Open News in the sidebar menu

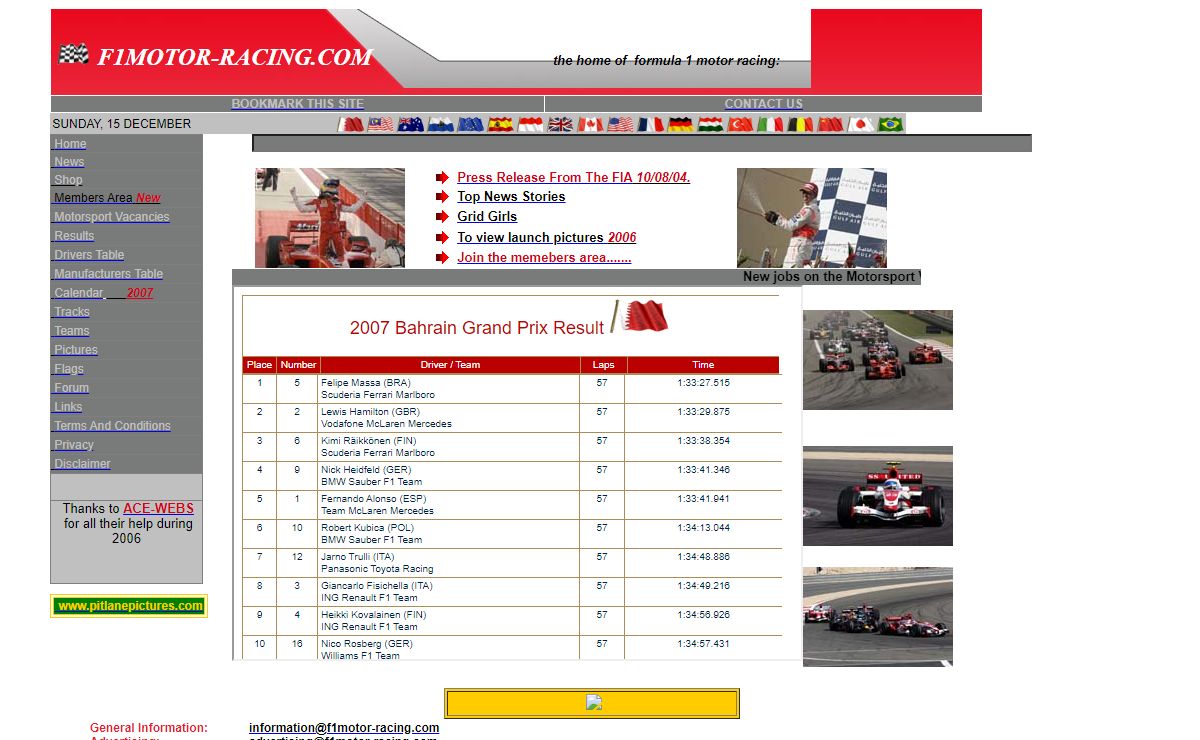click(x=69, y=162)
